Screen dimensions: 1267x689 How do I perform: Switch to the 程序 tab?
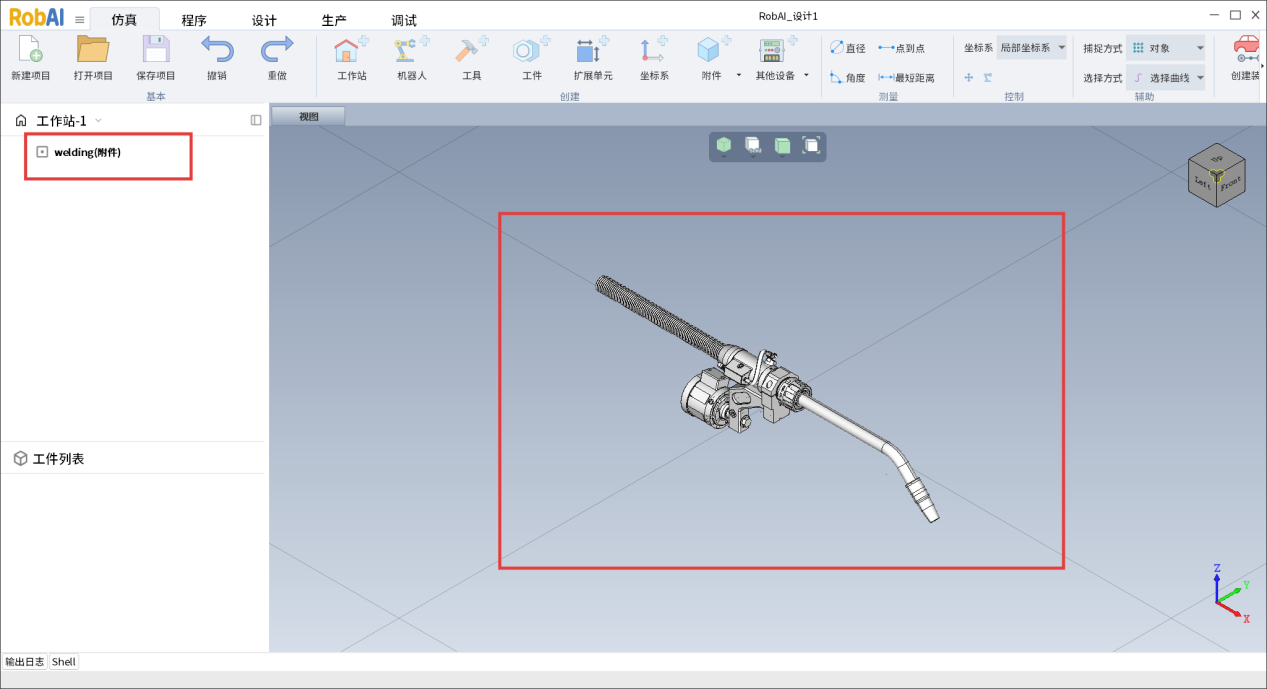194,20
